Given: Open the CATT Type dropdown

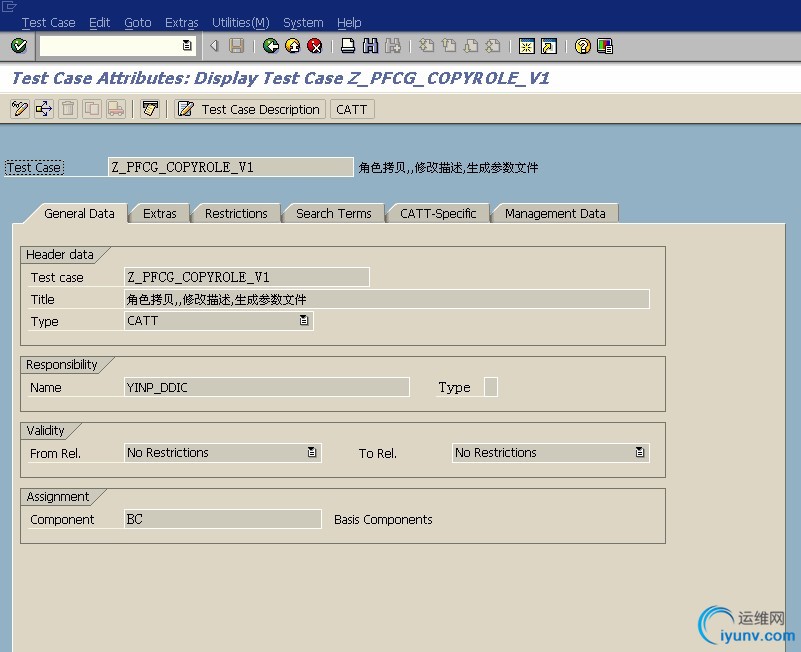Looking at the screenshot, I should point(304,320).
